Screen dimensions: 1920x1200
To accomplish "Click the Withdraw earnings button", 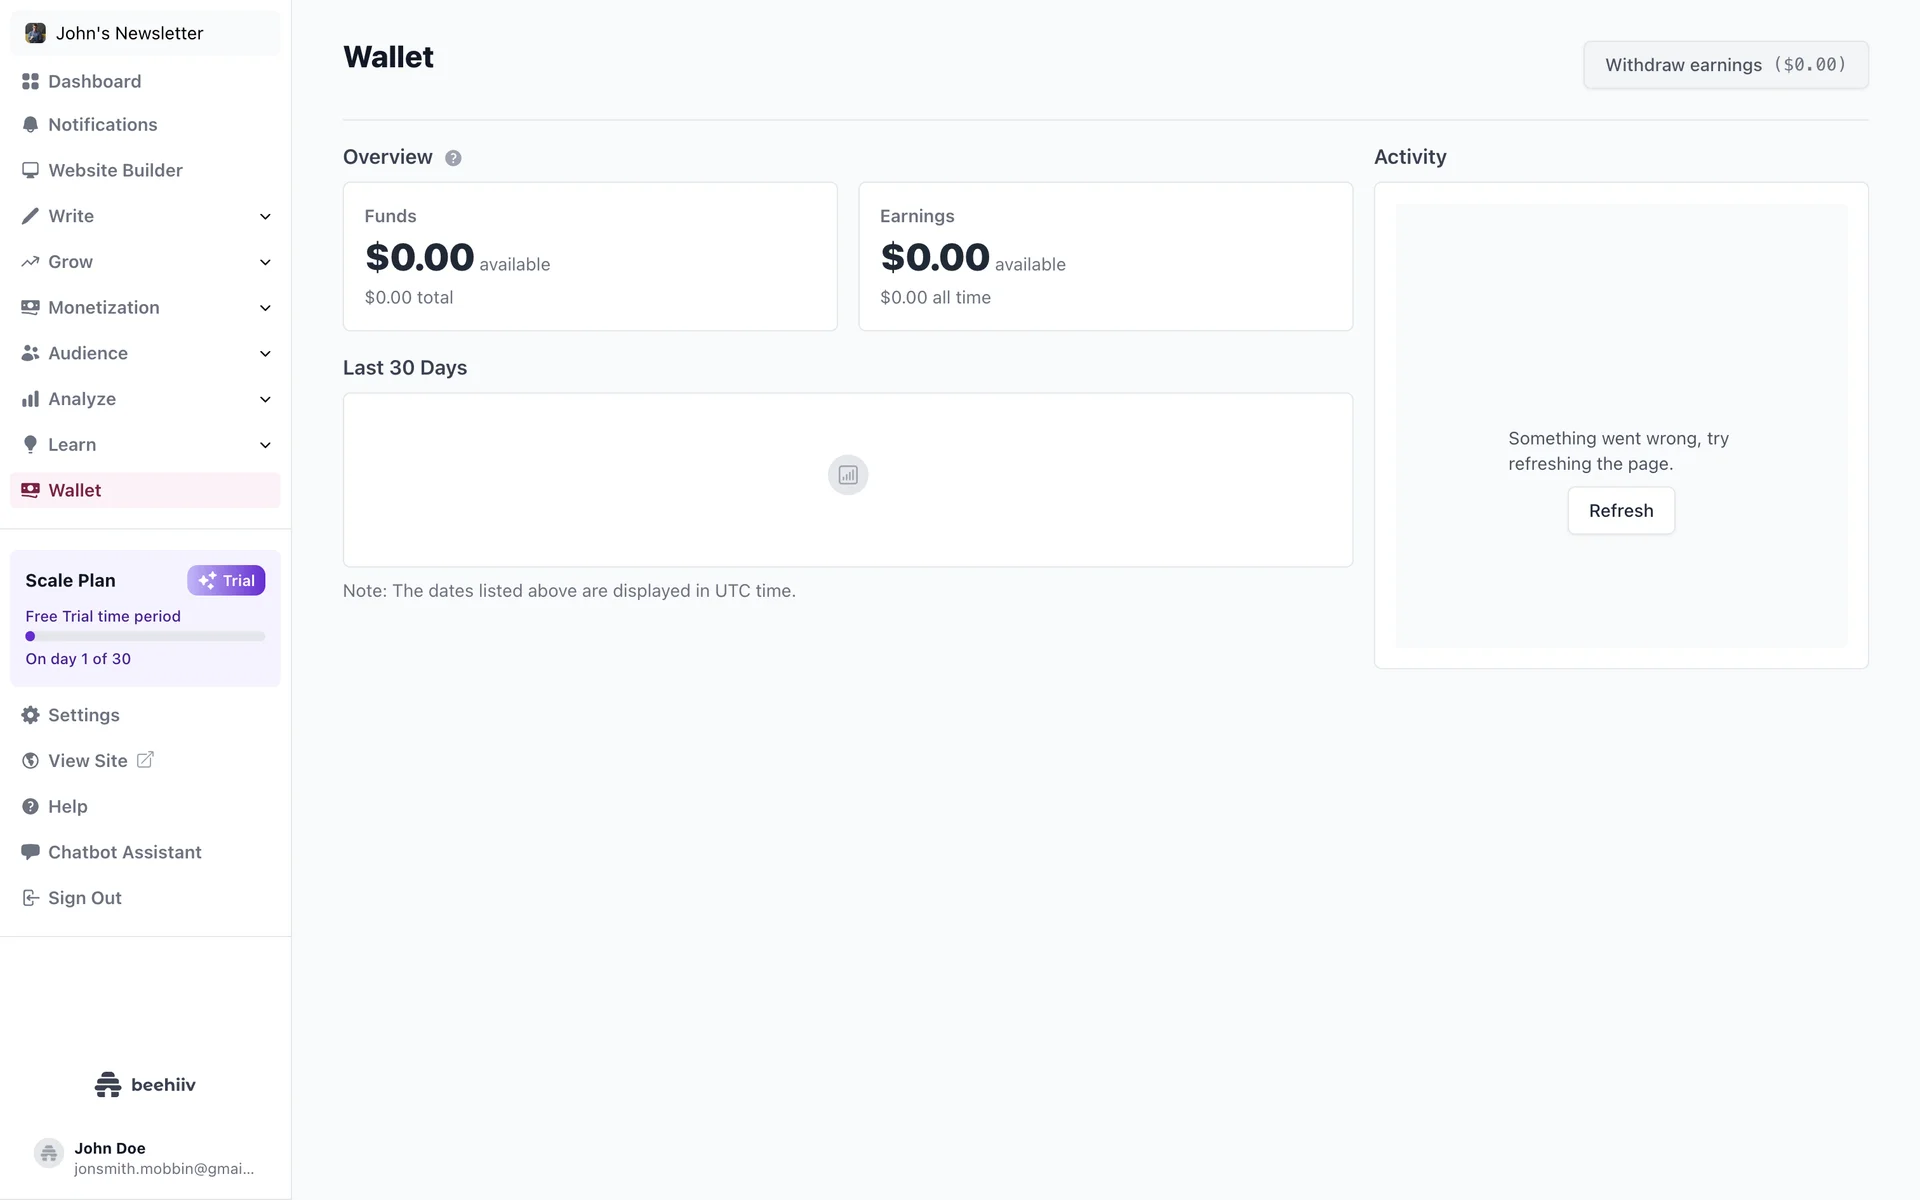I will coord(1725,65).
